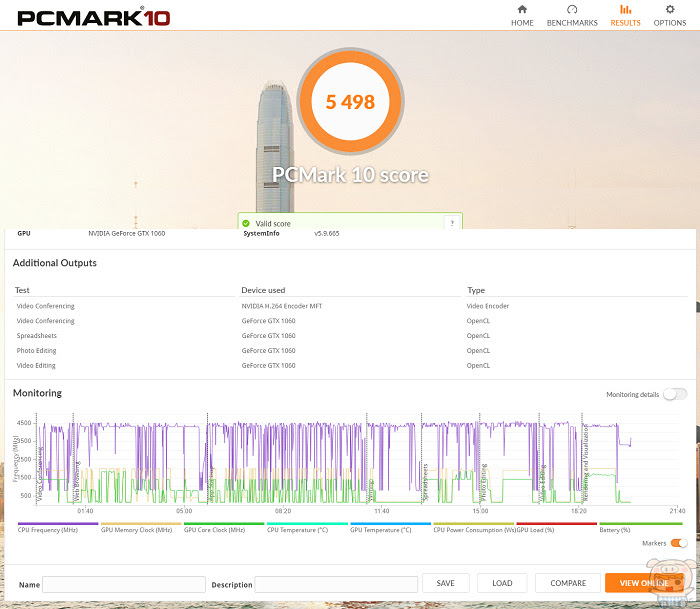Save the benchmark result
This screenshot has height=609, width=700.
tap(446, 583)
